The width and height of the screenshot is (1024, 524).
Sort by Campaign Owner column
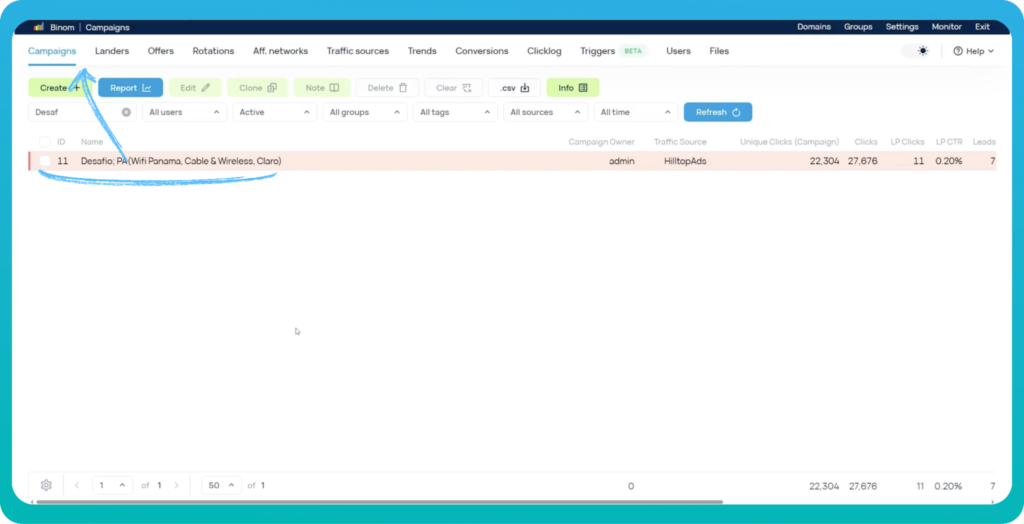click(x=601, y=142)
